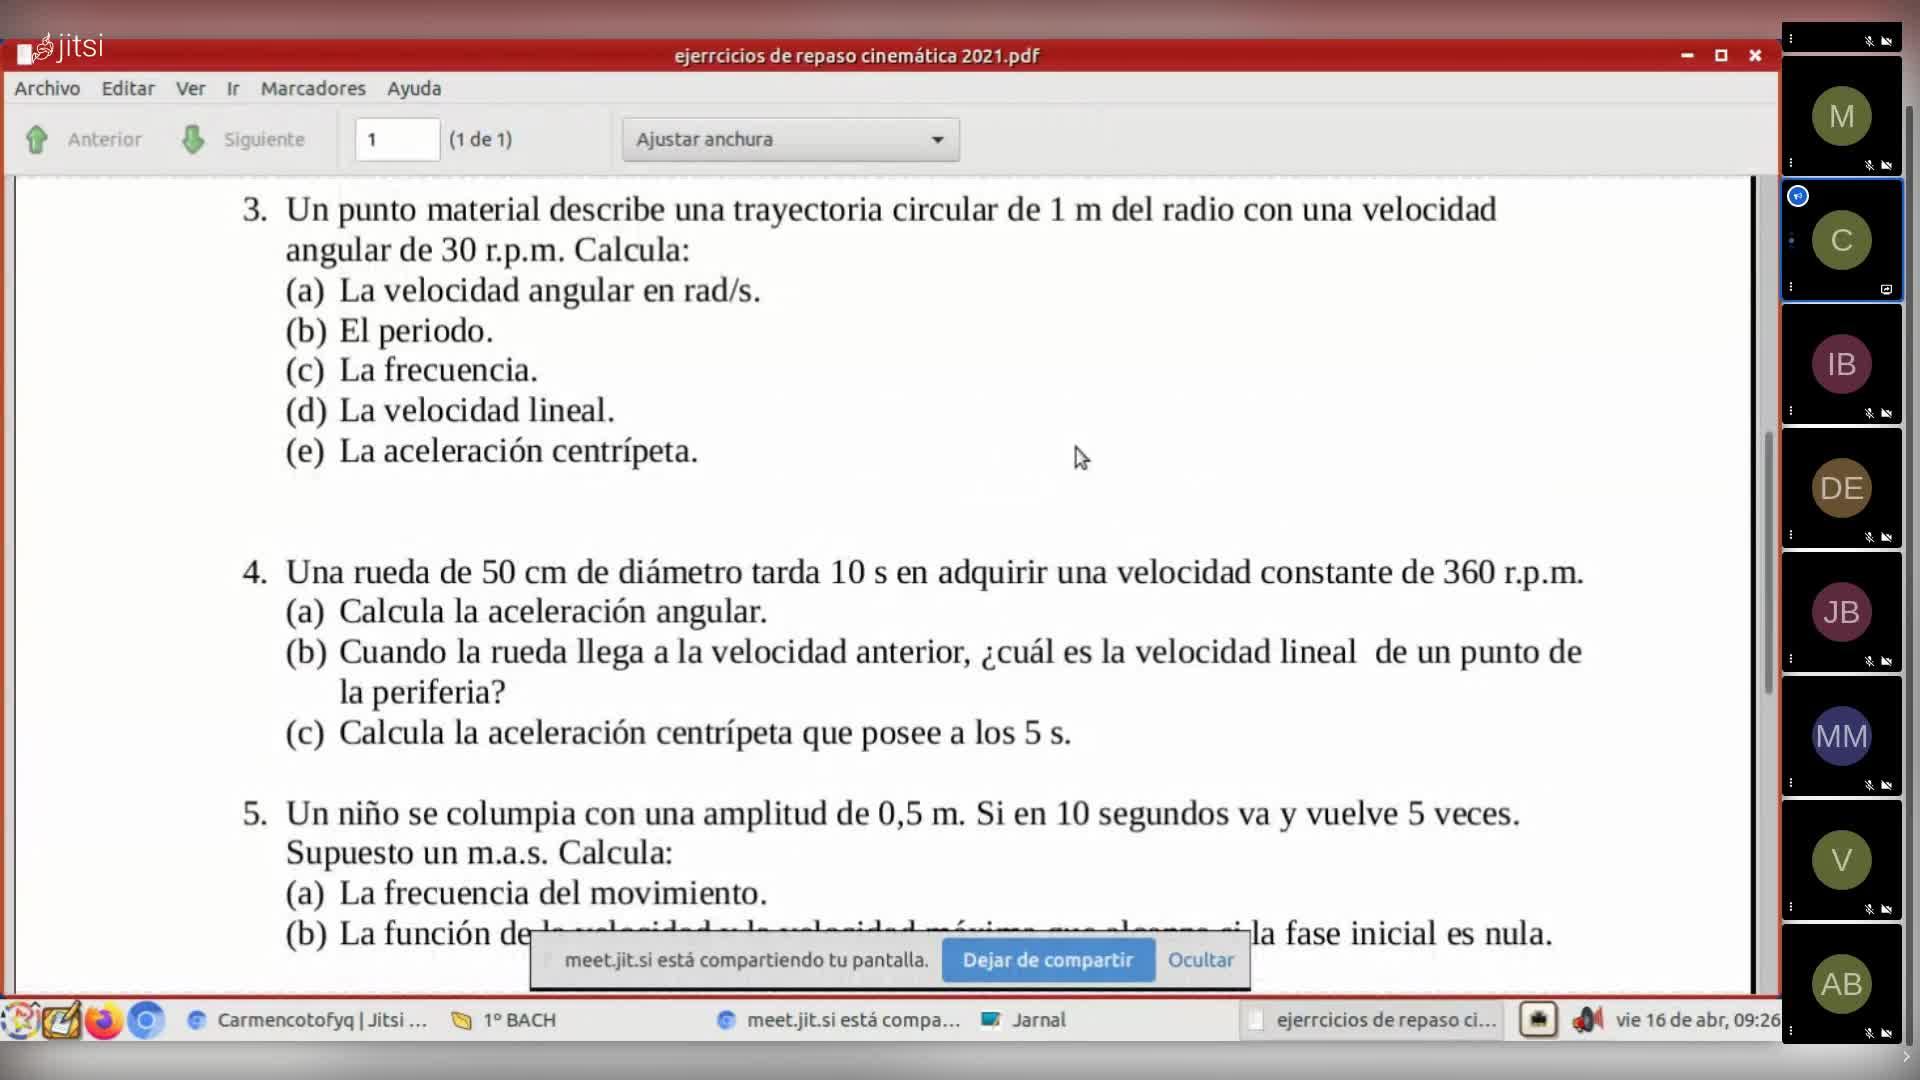Click participant C's dominant speaker icon
This screenshot has width=1920, height=1080.
click(x=1798, y=196)
